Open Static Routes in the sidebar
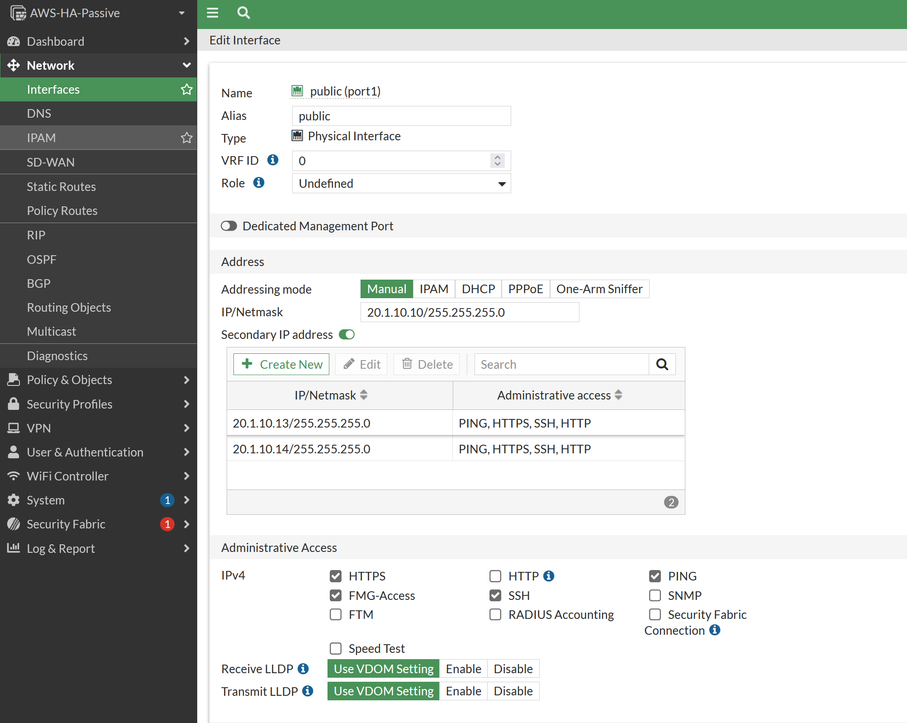This screenshot has width=907, height=723. pos(61,187)
